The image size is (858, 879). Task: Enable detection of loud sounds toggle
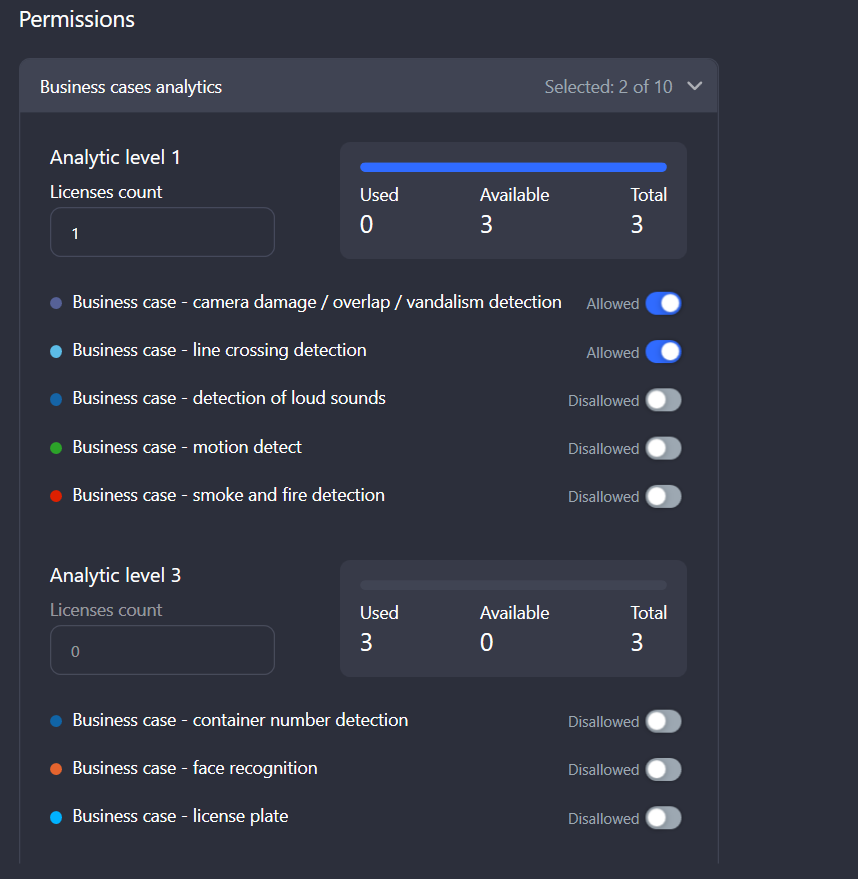[x=663, y=400]
